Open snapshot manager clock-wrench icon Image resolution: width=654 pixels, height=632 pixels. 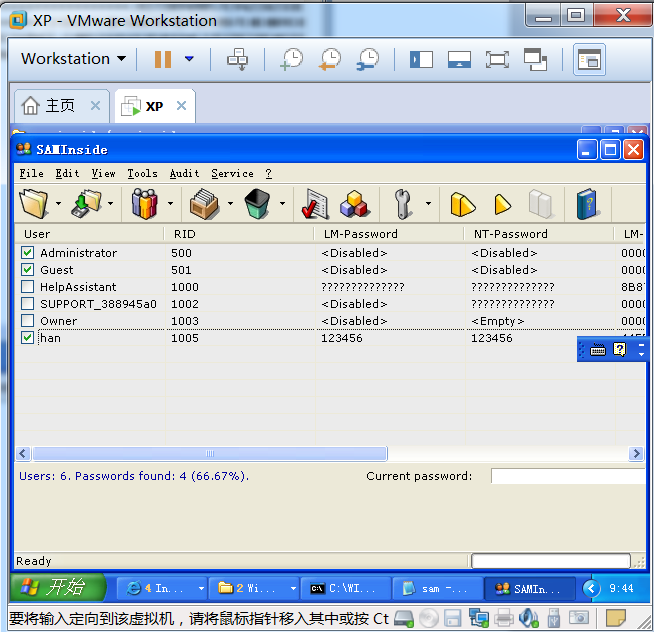click(x=368, y=59)
